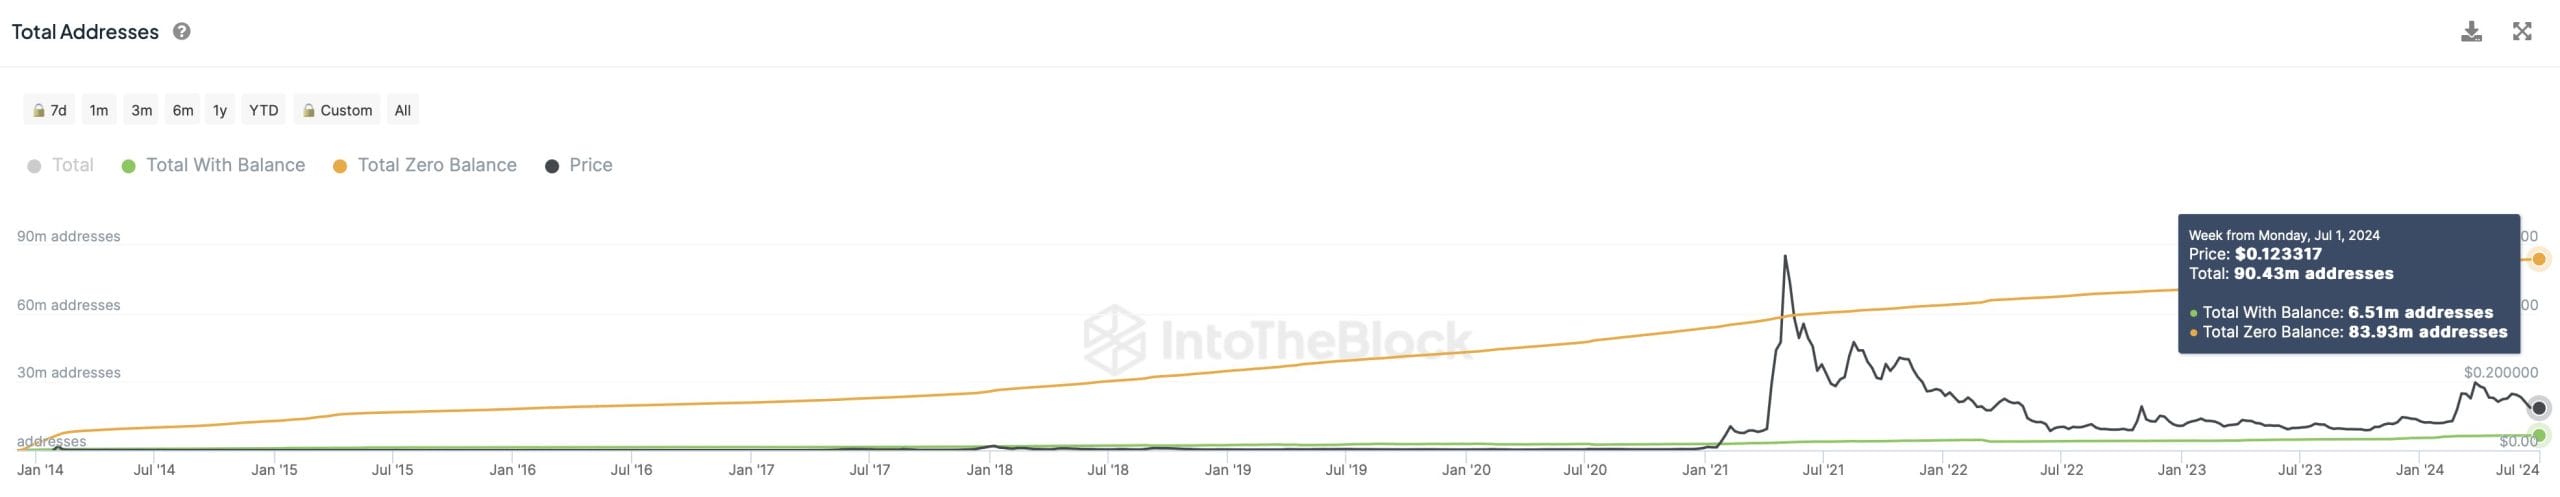Switch to the YTD range
Viewport: 2560px width, 497px height.
pos(263,110)
